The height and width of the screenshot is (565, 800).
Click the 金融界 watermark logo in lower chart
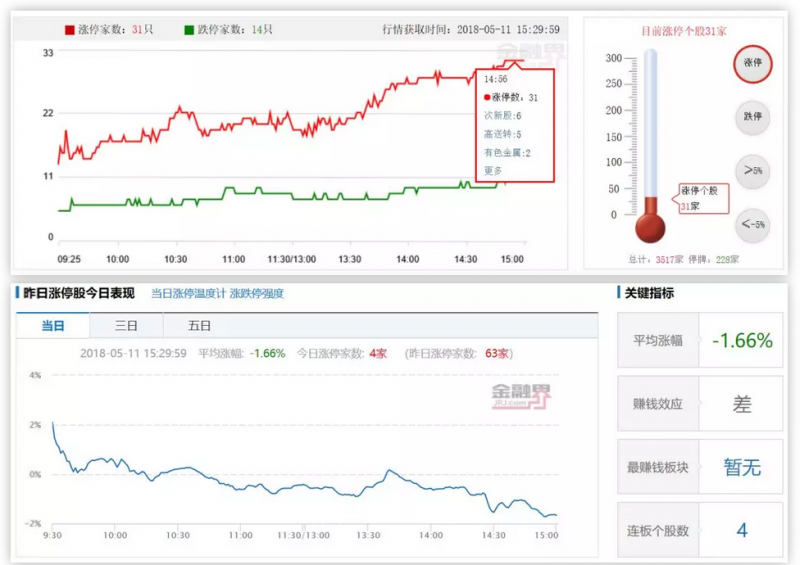(x=520, y=394)
